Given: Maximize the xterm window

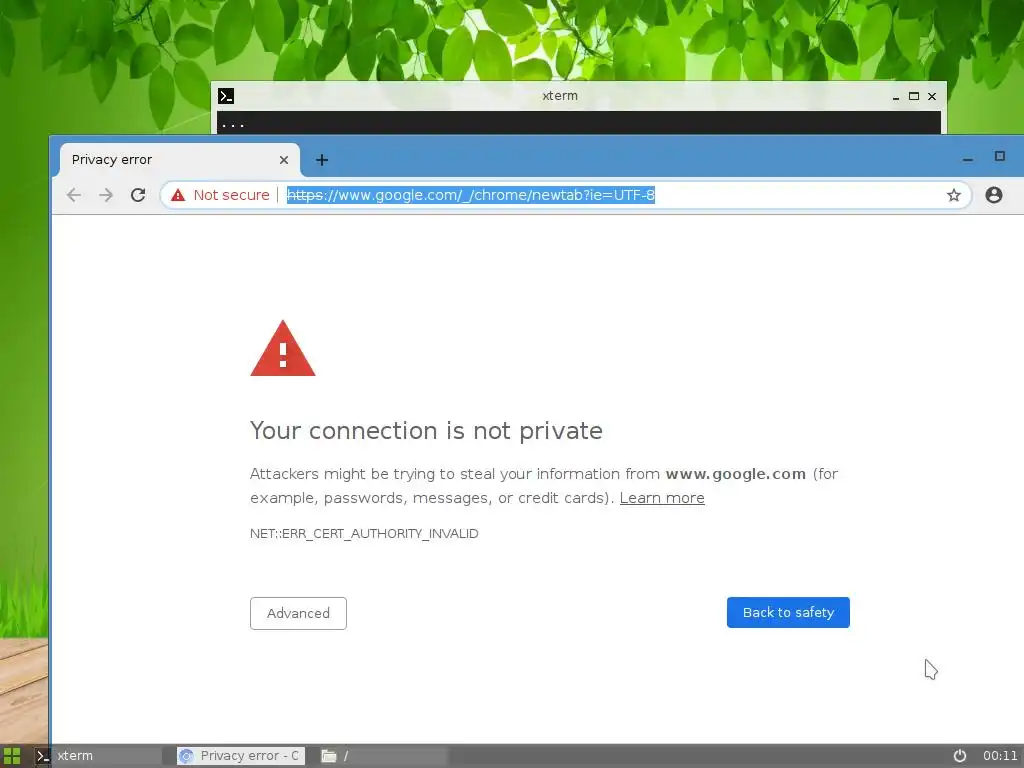Looking at the screenshot, I should (x=914, y=96).
